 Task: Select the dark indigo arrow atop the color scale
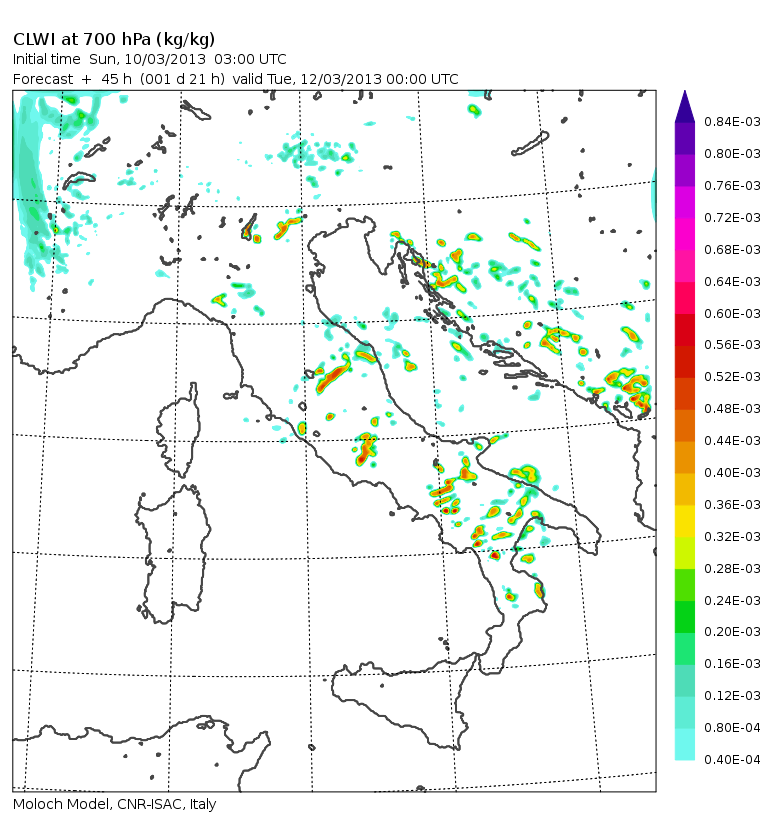684,109
